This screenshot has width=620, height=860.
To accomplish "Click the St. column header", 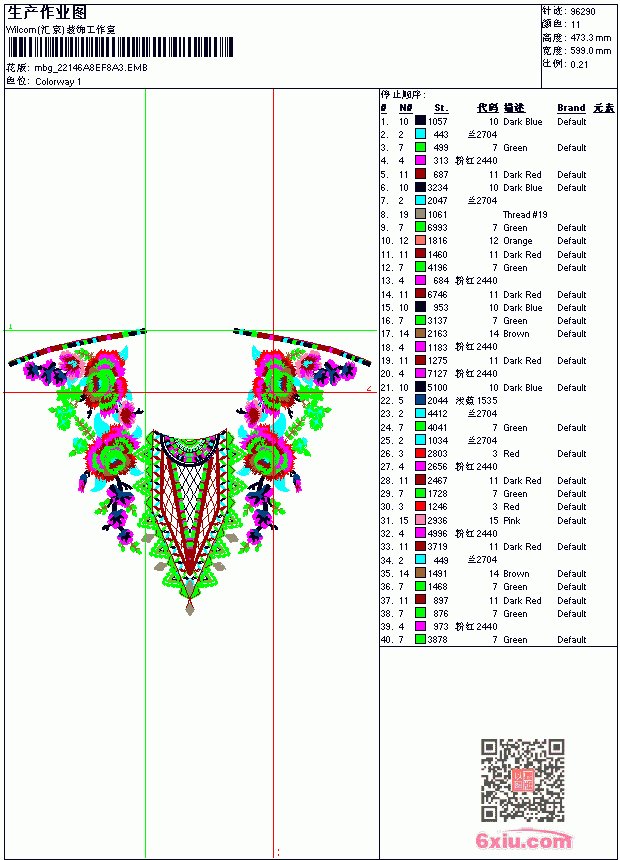I will tap(441, 108).
